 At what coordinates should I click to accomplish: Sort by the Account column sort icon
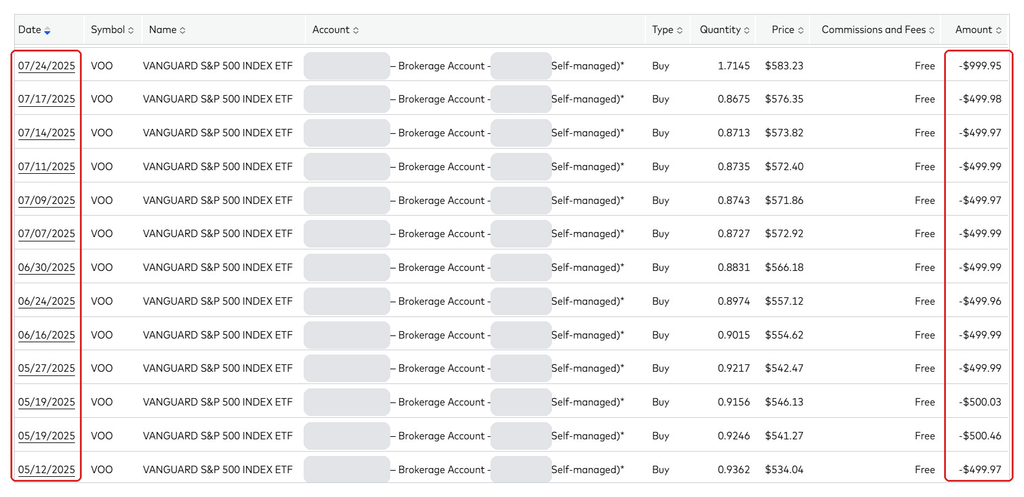point(356,30)
